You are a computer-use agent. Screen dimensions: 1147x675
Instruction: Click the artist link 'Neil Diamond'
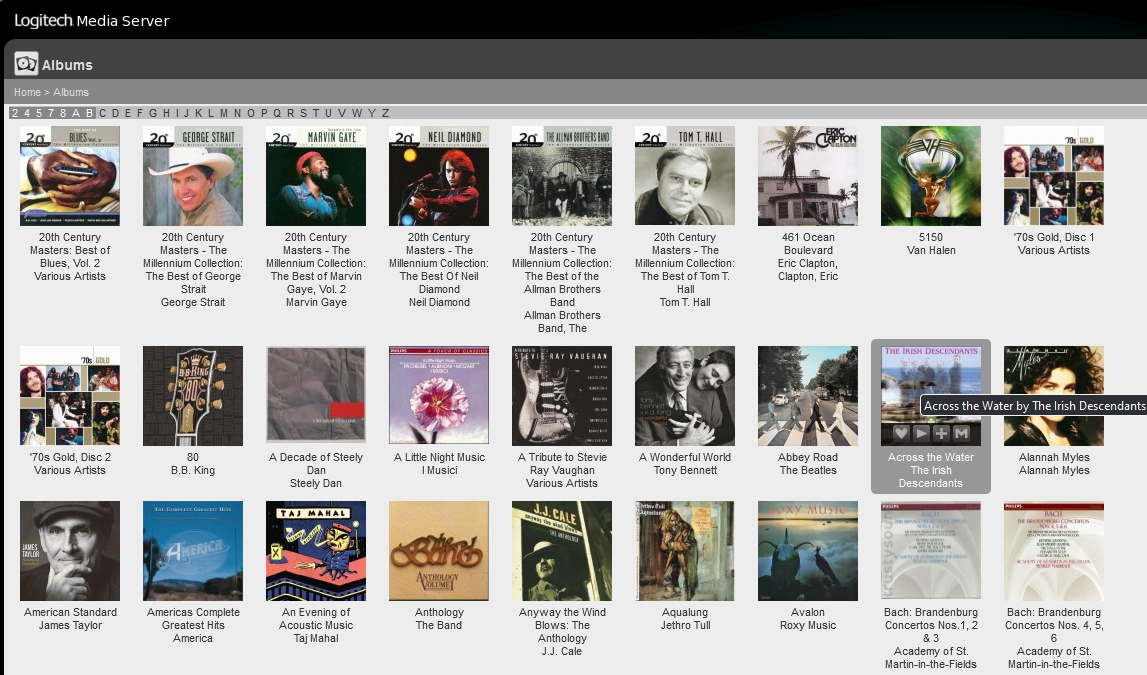click(439, 302)
